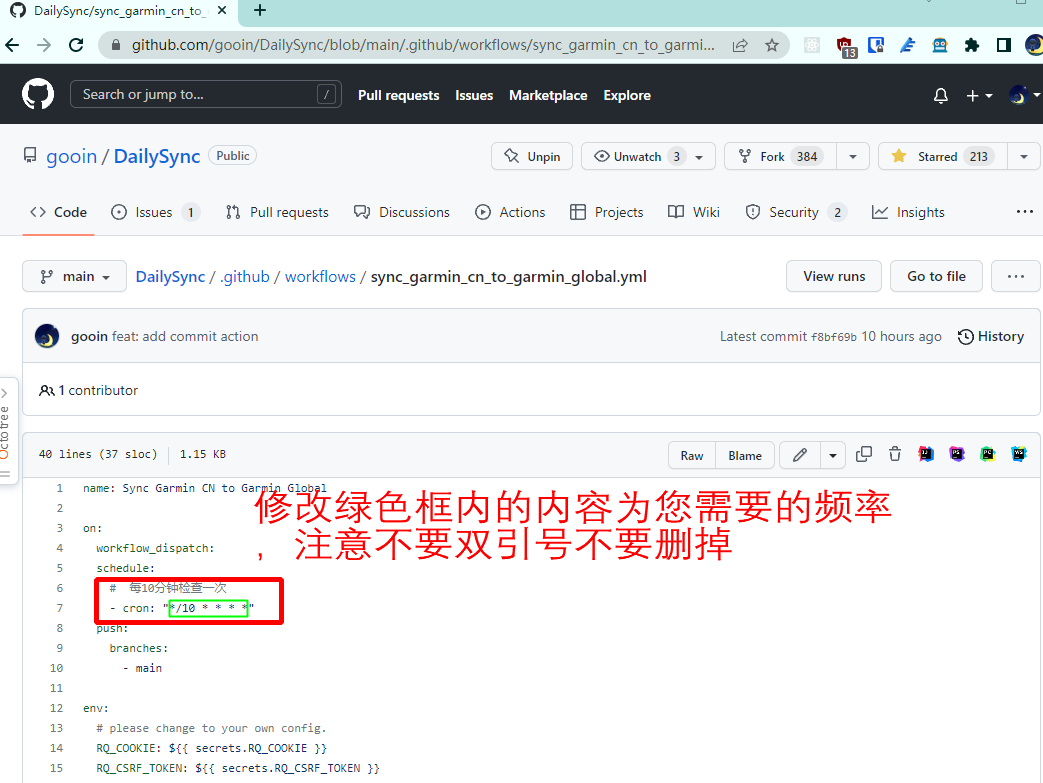Open notifications bell icon
This screenshot has height=783, width=1043.
[x=941, y=96]
